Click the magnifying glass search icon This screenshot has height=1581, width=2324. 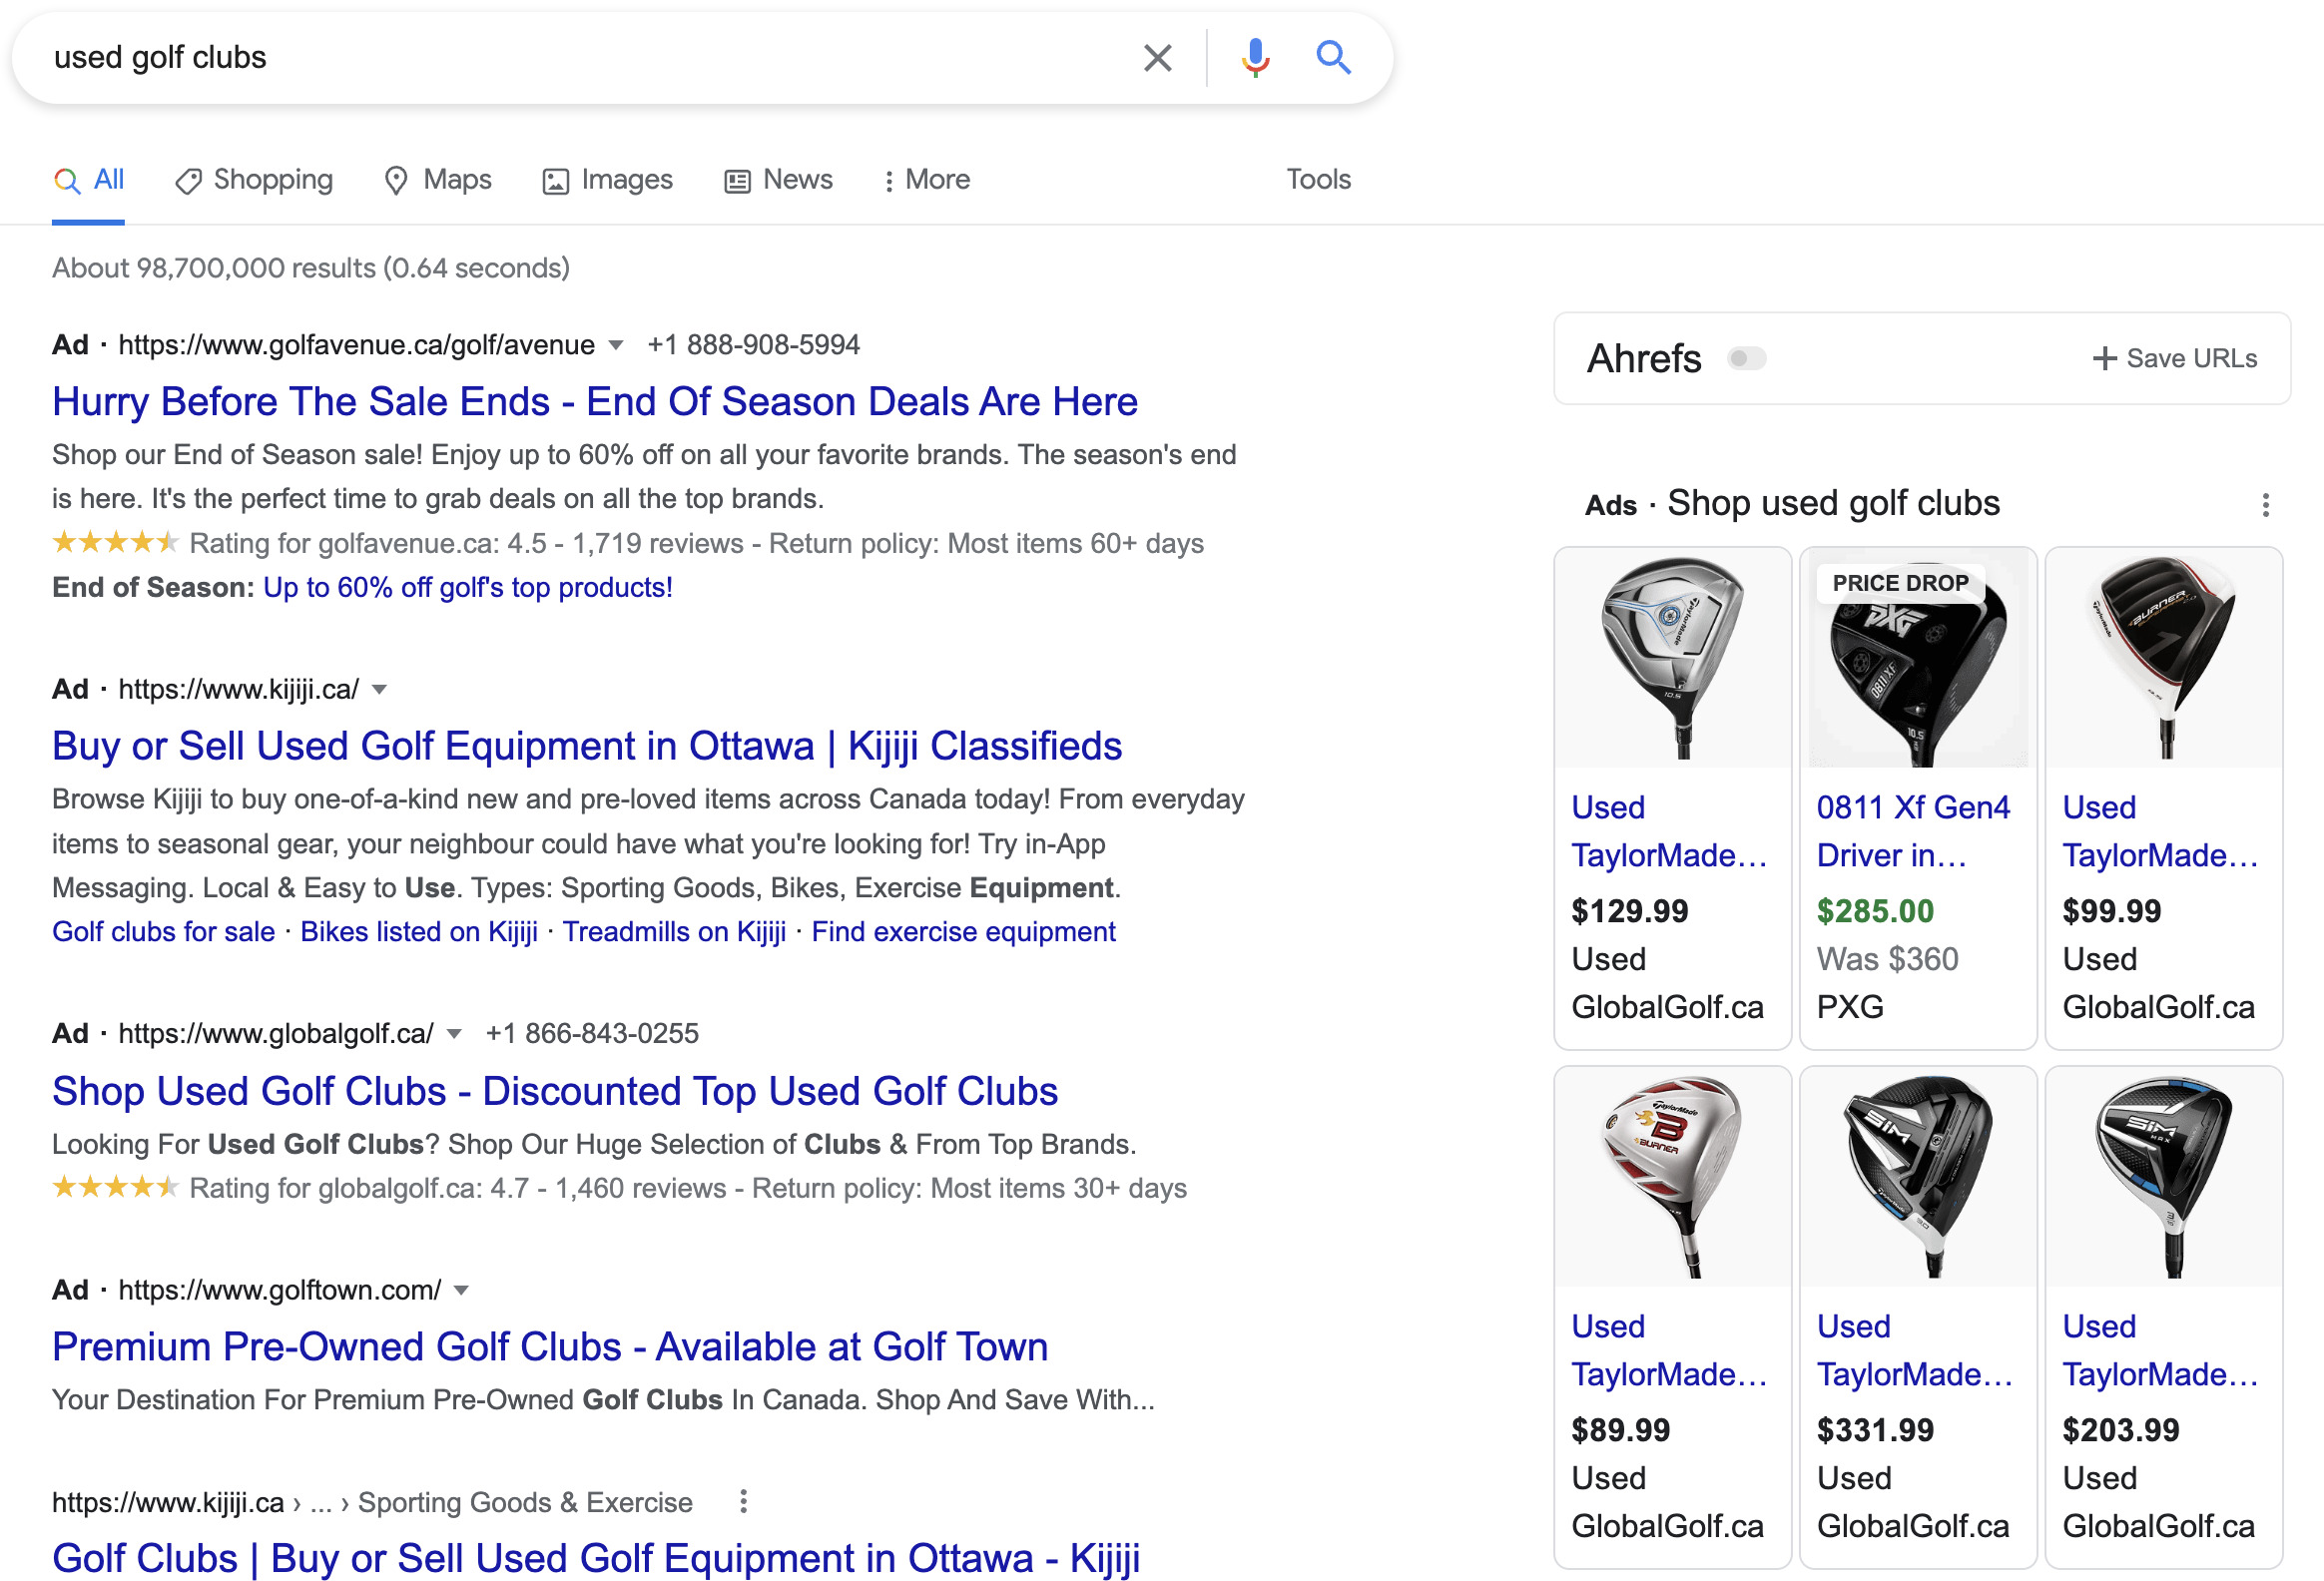[x=1334, y=57]
